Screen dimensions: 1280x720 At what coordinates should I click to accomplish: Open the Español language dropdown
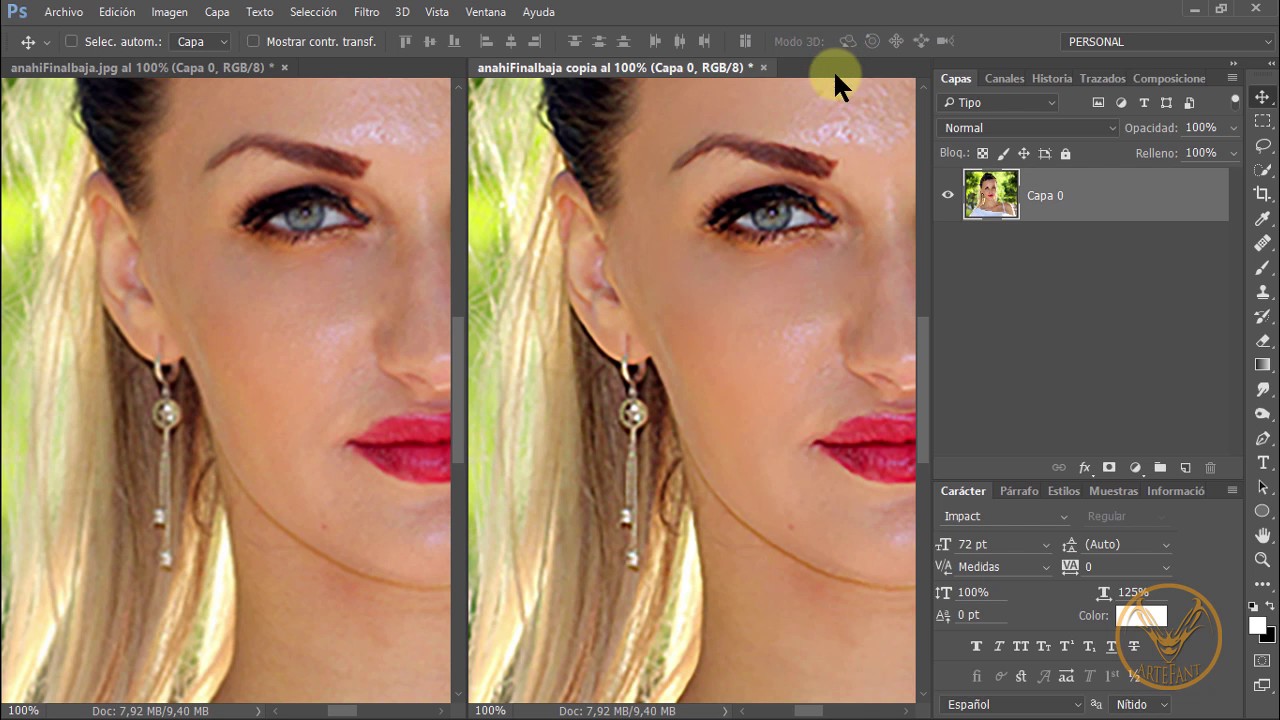1012,704
